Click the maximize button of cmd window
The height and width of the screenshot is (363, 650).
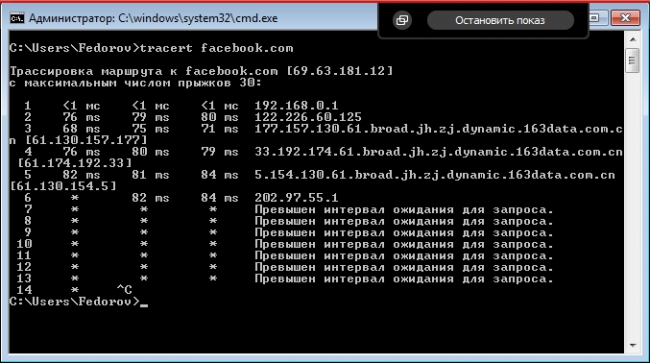tap(595, 18)
